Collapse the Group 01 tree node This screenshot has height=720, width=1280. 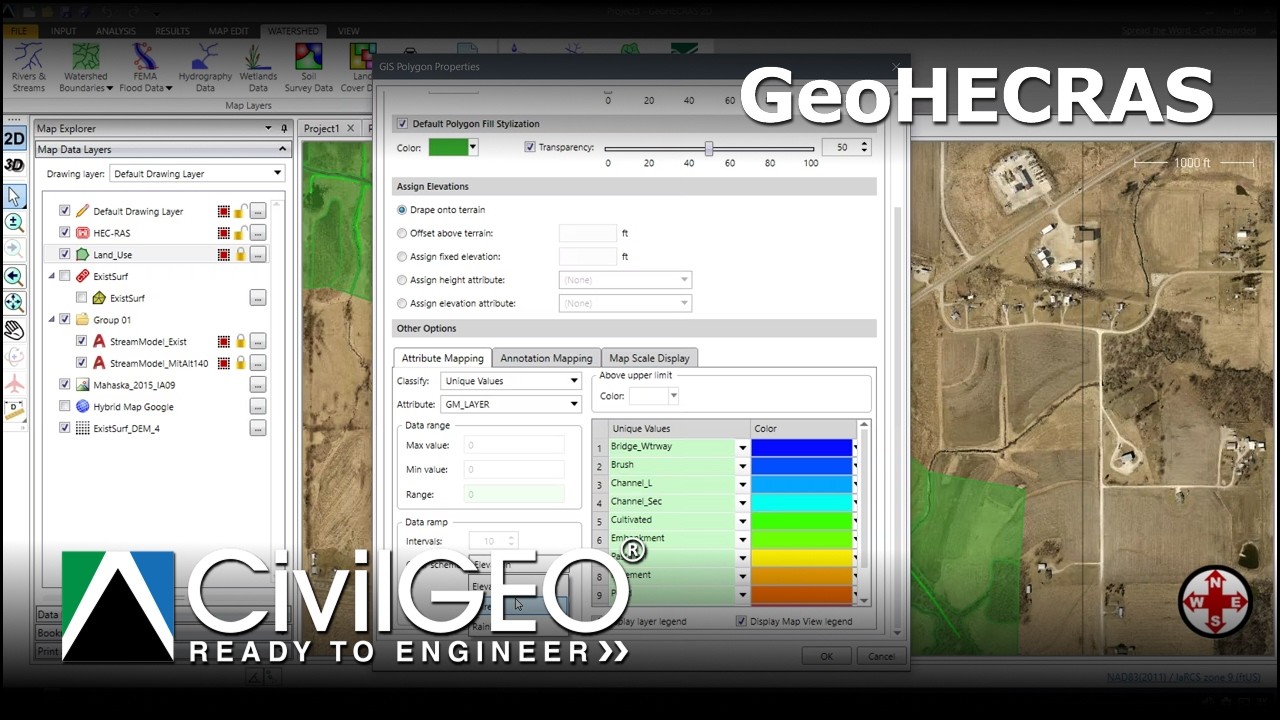(52, 320)
